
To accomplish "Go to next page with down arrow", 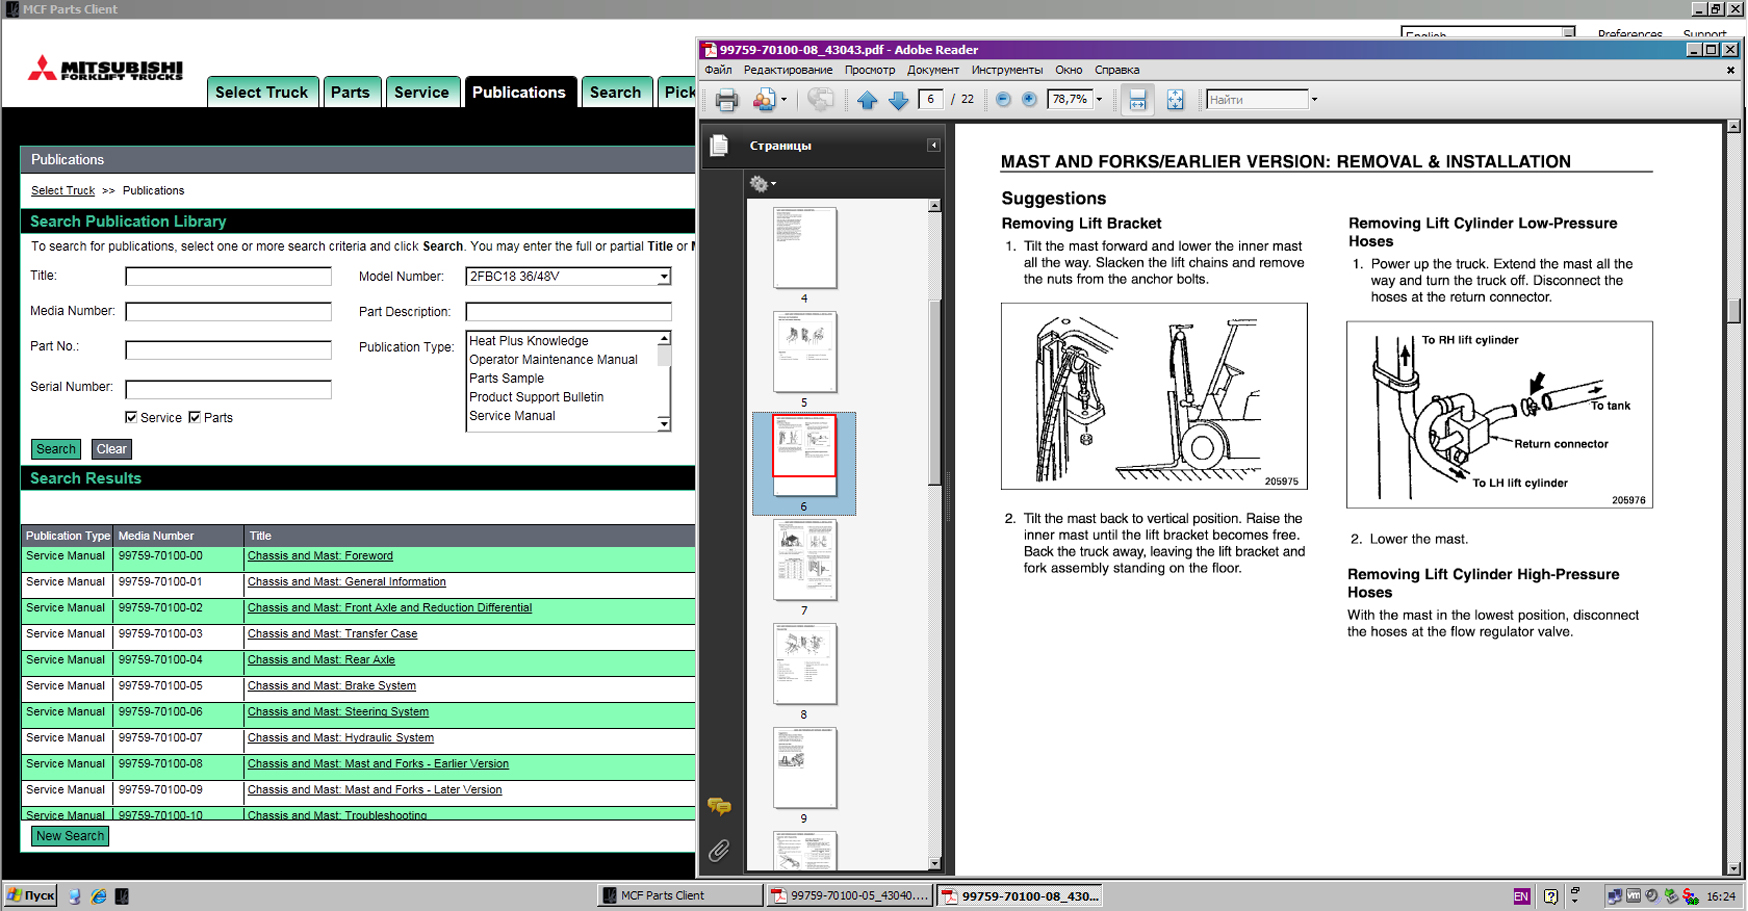I will (898, 100).
